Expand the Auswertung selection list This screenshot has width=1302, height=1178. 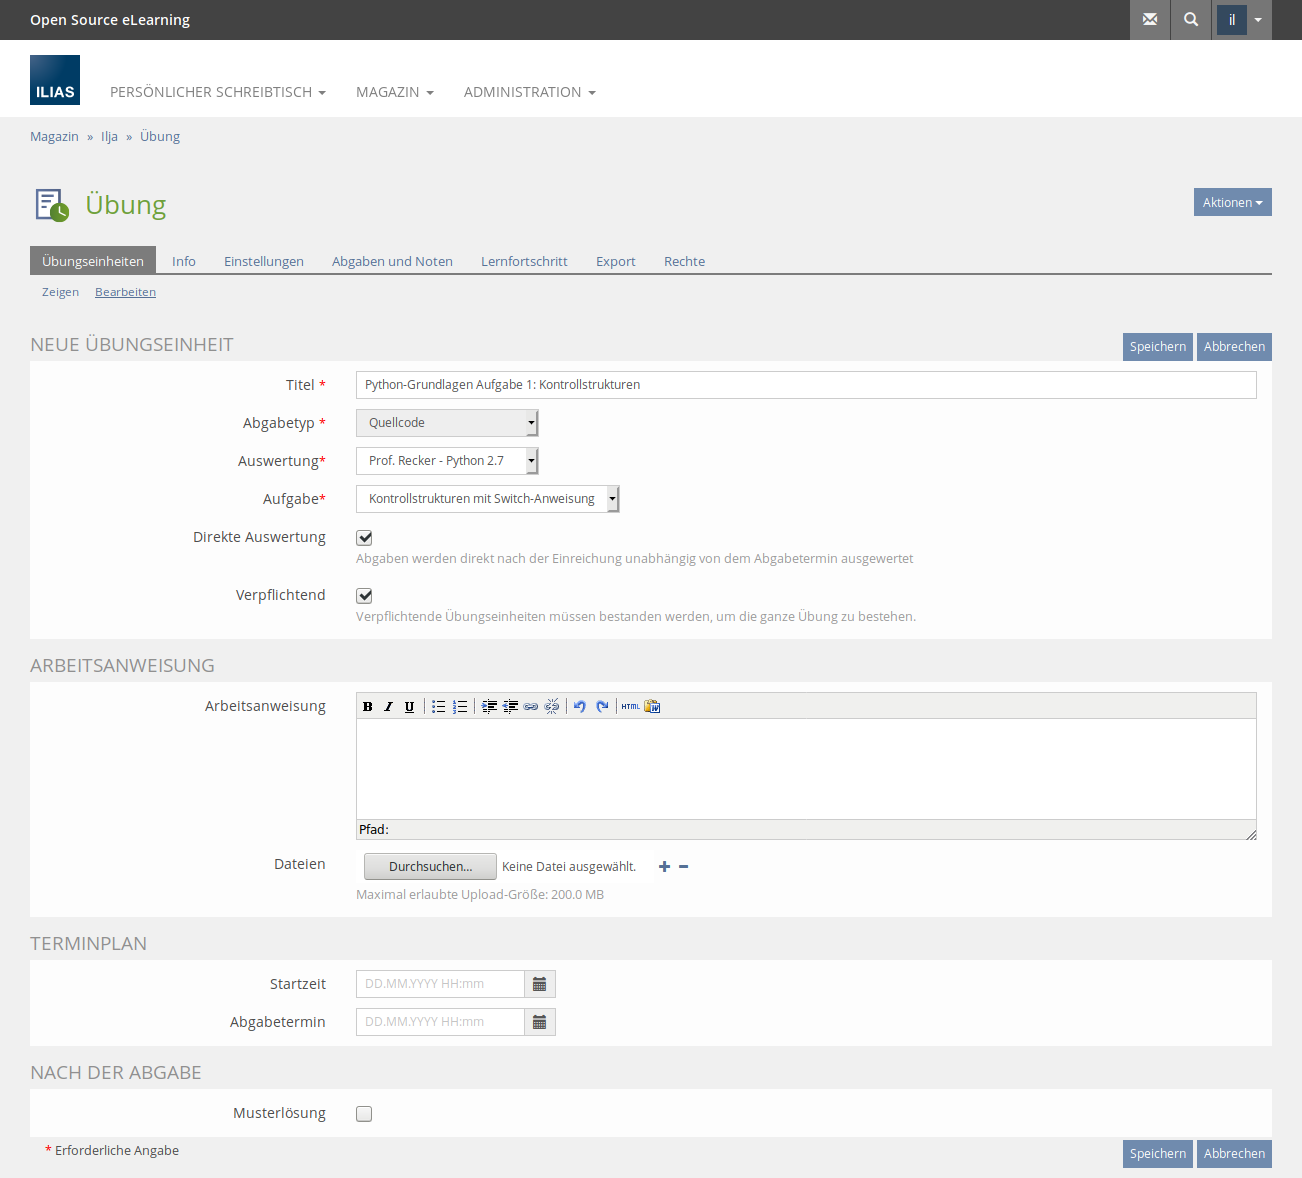[447, 461]
